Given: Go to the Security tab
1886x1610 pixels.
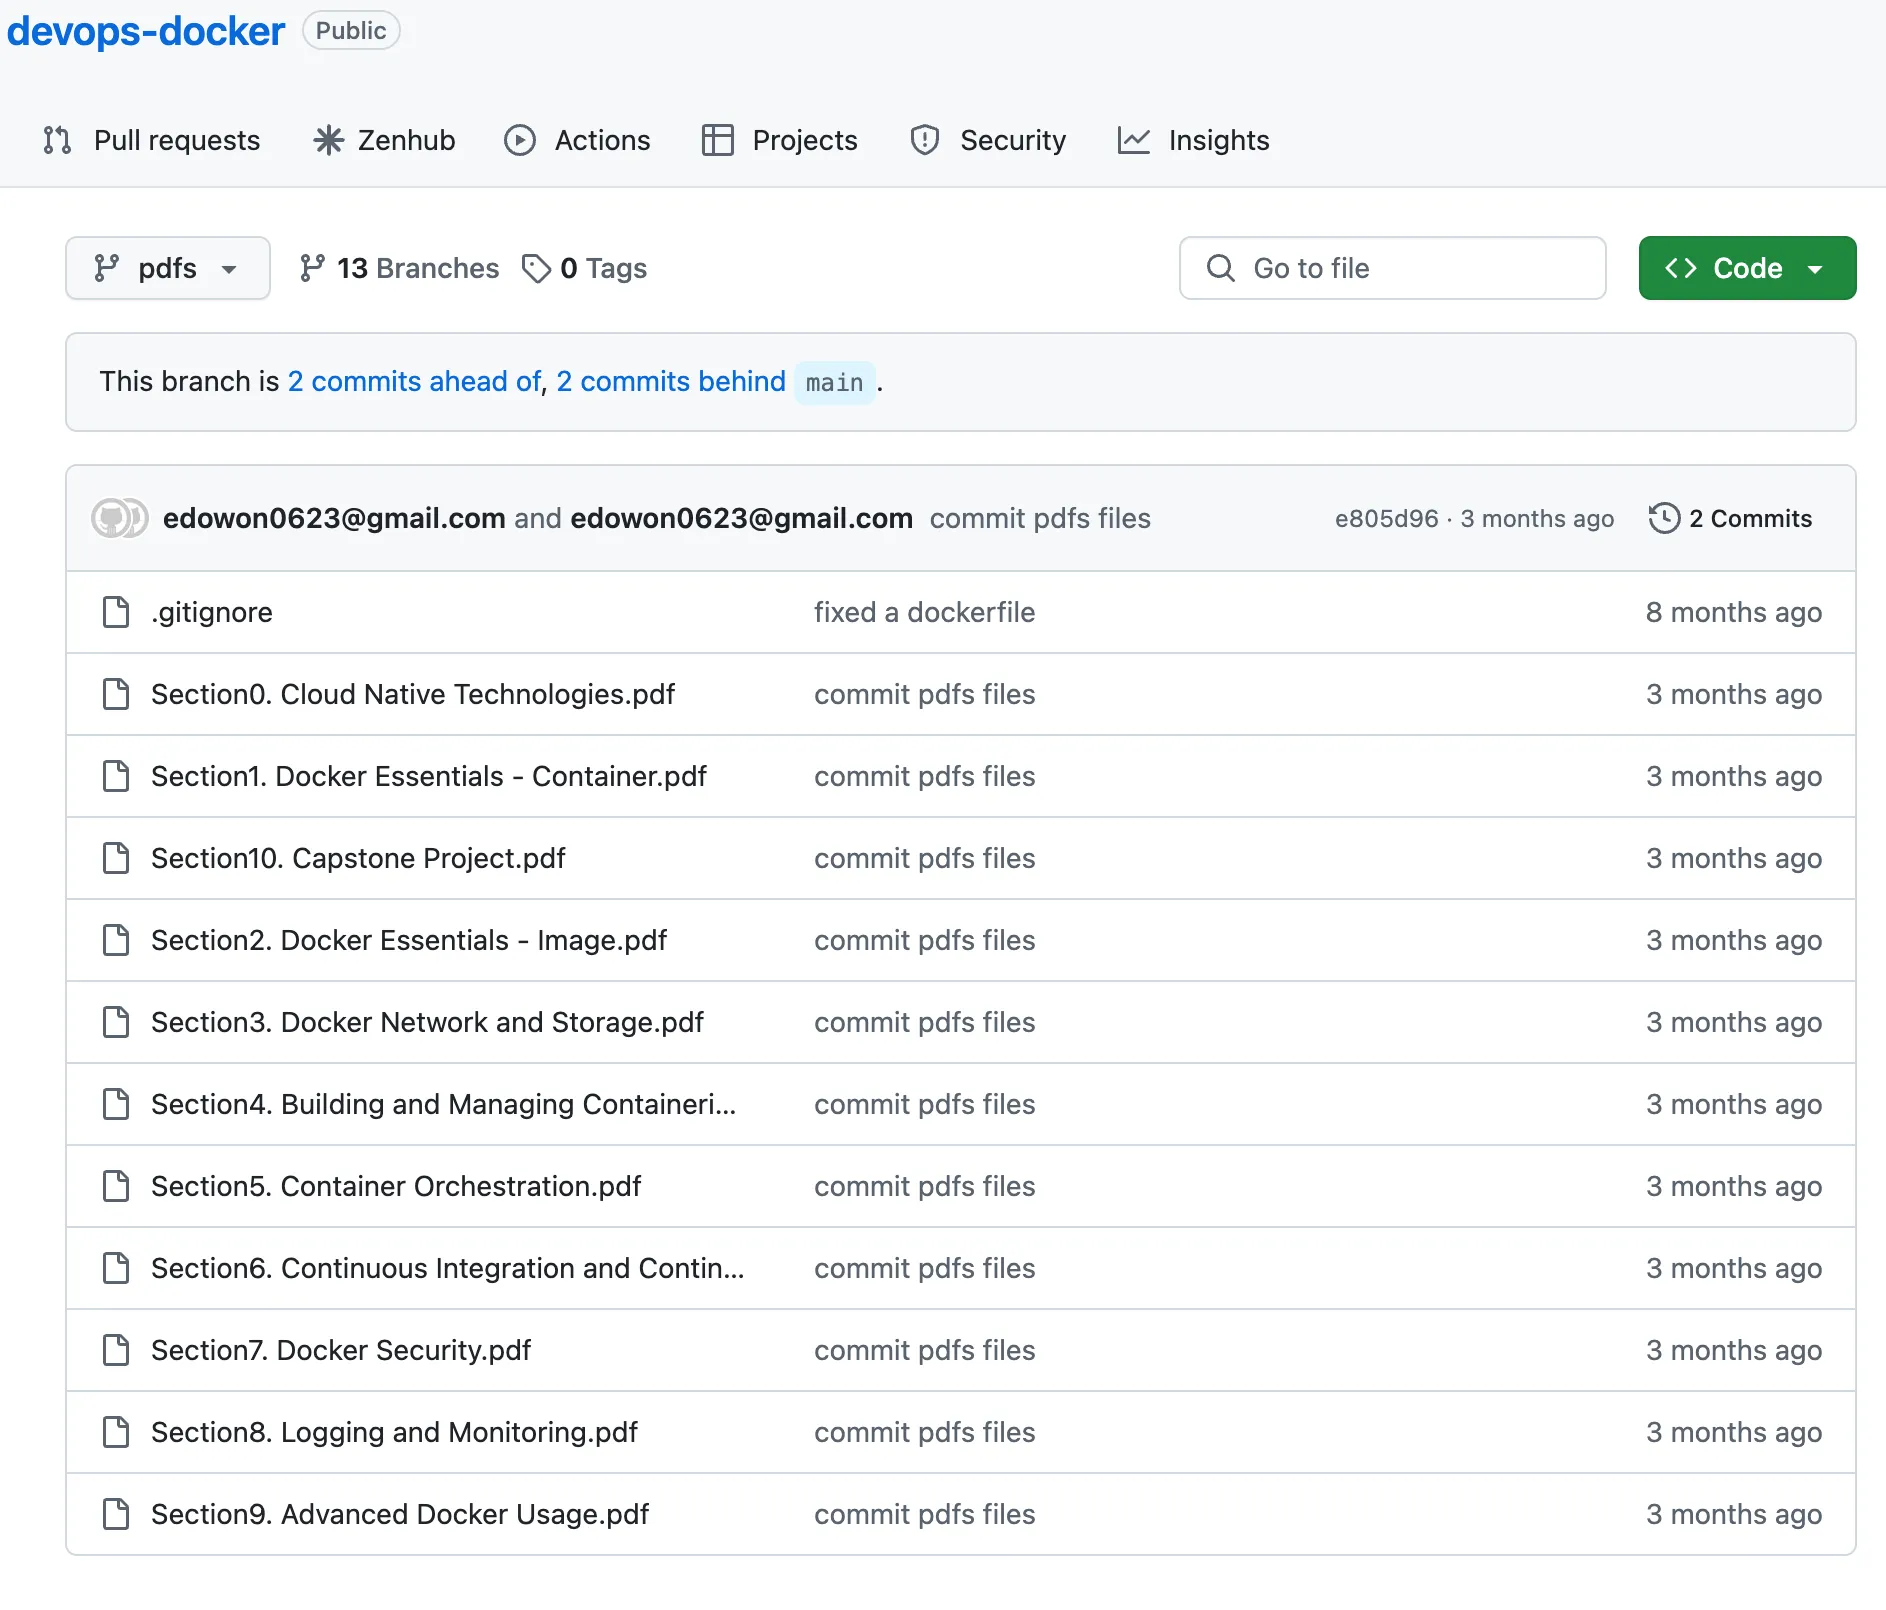Looking at the screenshot, I should pos(988,140).
